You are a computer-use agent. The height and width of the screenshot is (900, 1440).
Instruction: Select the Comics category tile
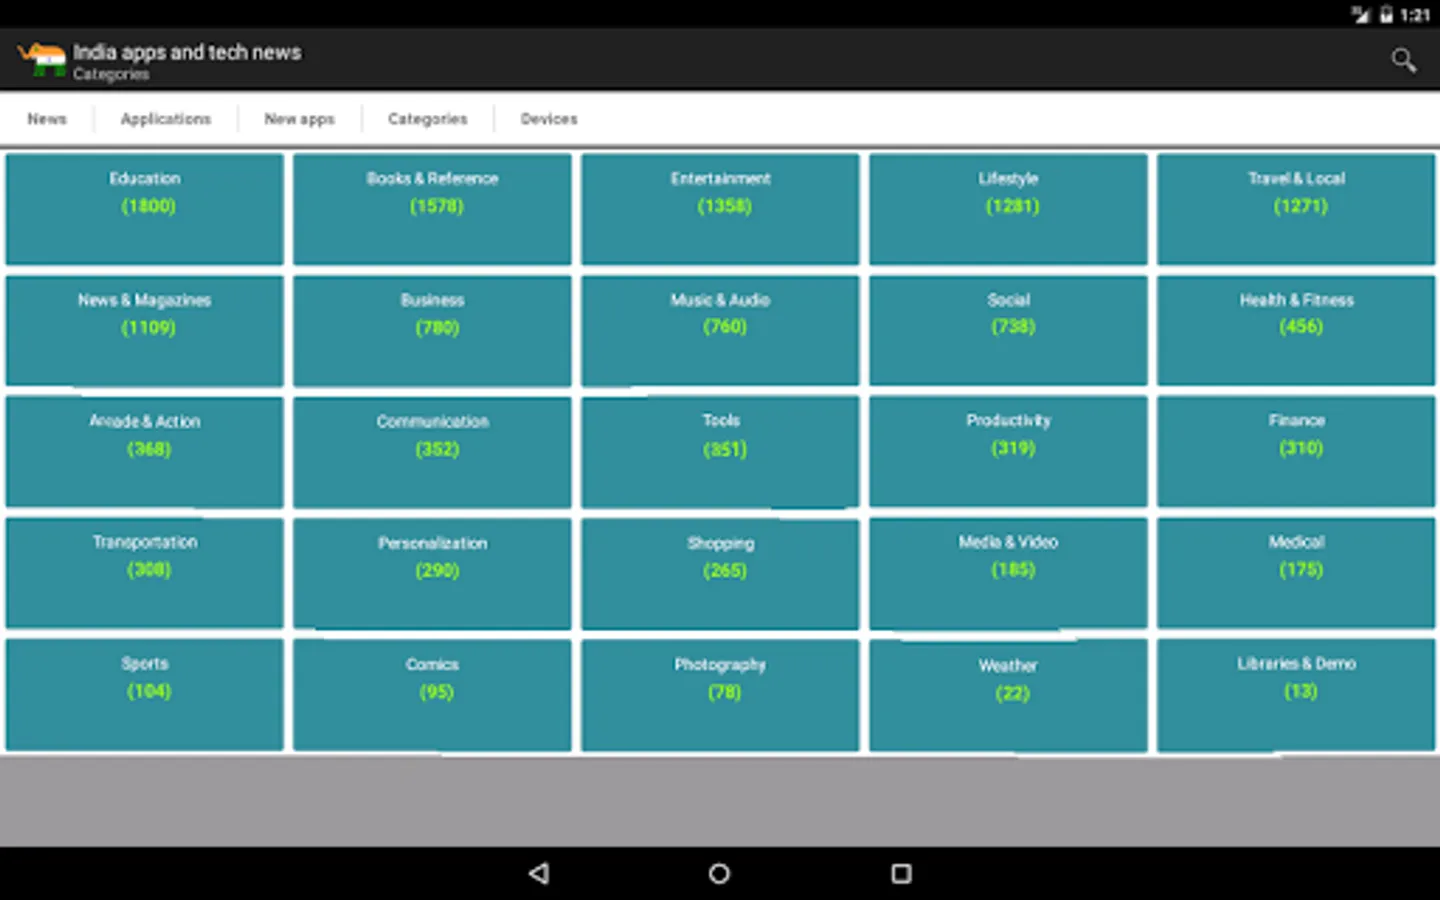pyautogui.click(x=432, y=695)
